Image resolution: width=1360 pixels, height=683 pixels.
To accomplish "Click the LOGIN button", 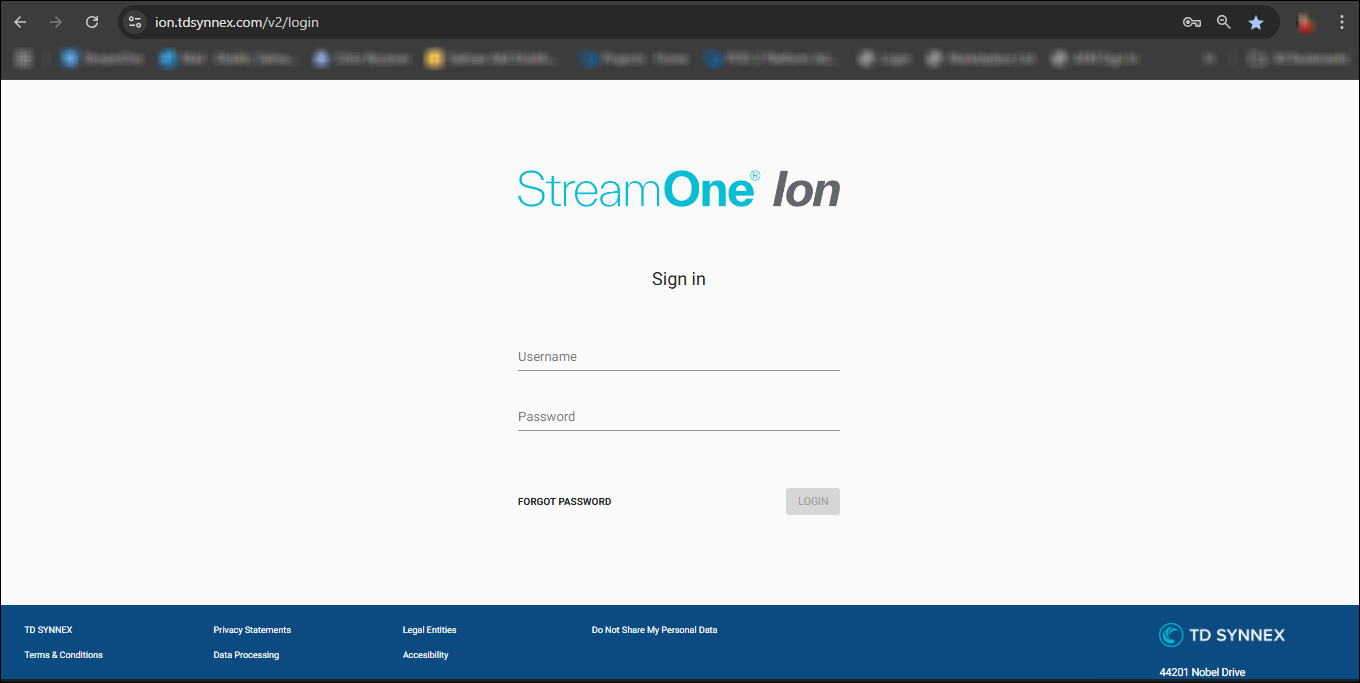I will pyautogui.click(x=813, y=501).
